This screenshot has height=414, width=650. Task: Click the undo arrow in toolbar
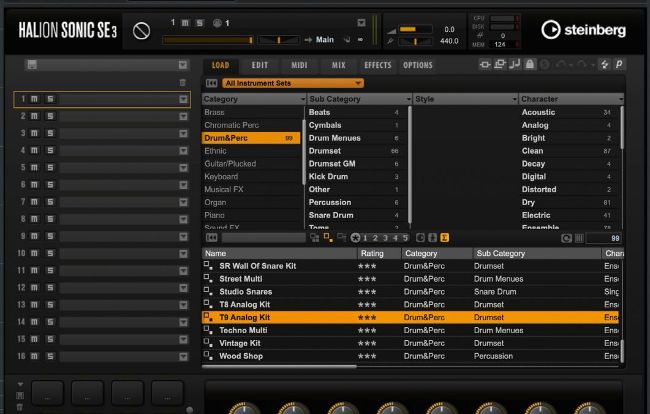point(561,64)
